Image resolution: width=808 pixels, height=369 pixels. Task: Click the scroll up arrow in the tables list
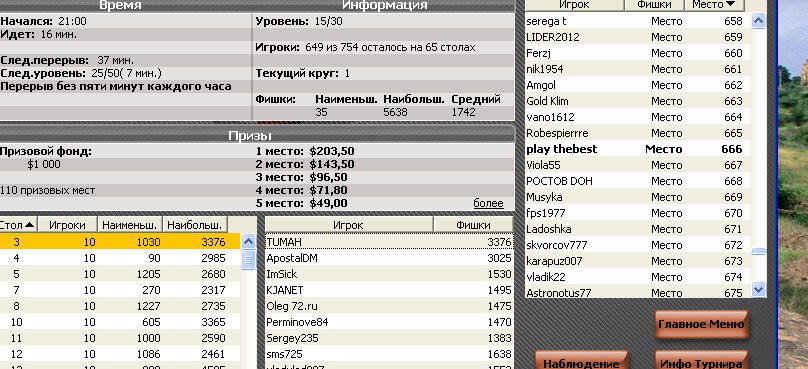tap(248, 241)
